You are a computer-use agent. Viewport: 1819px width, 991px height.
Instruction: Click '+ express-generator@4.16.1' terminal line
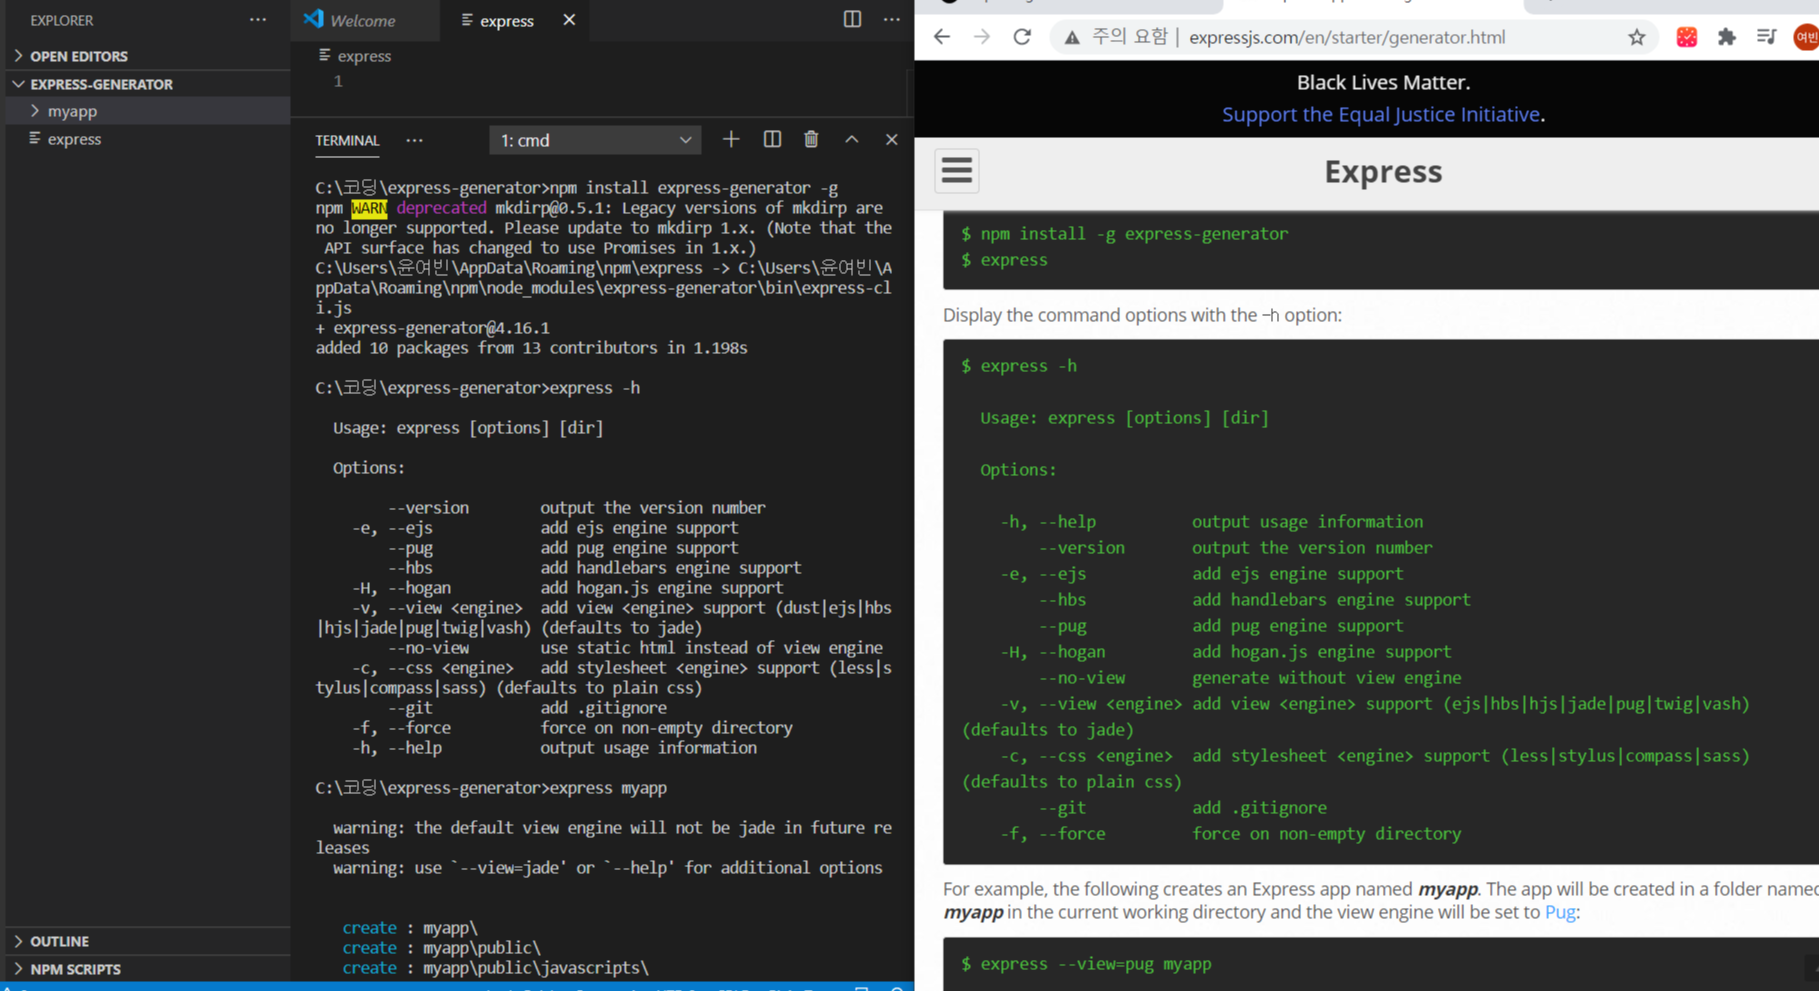click(x=432, y=328)
